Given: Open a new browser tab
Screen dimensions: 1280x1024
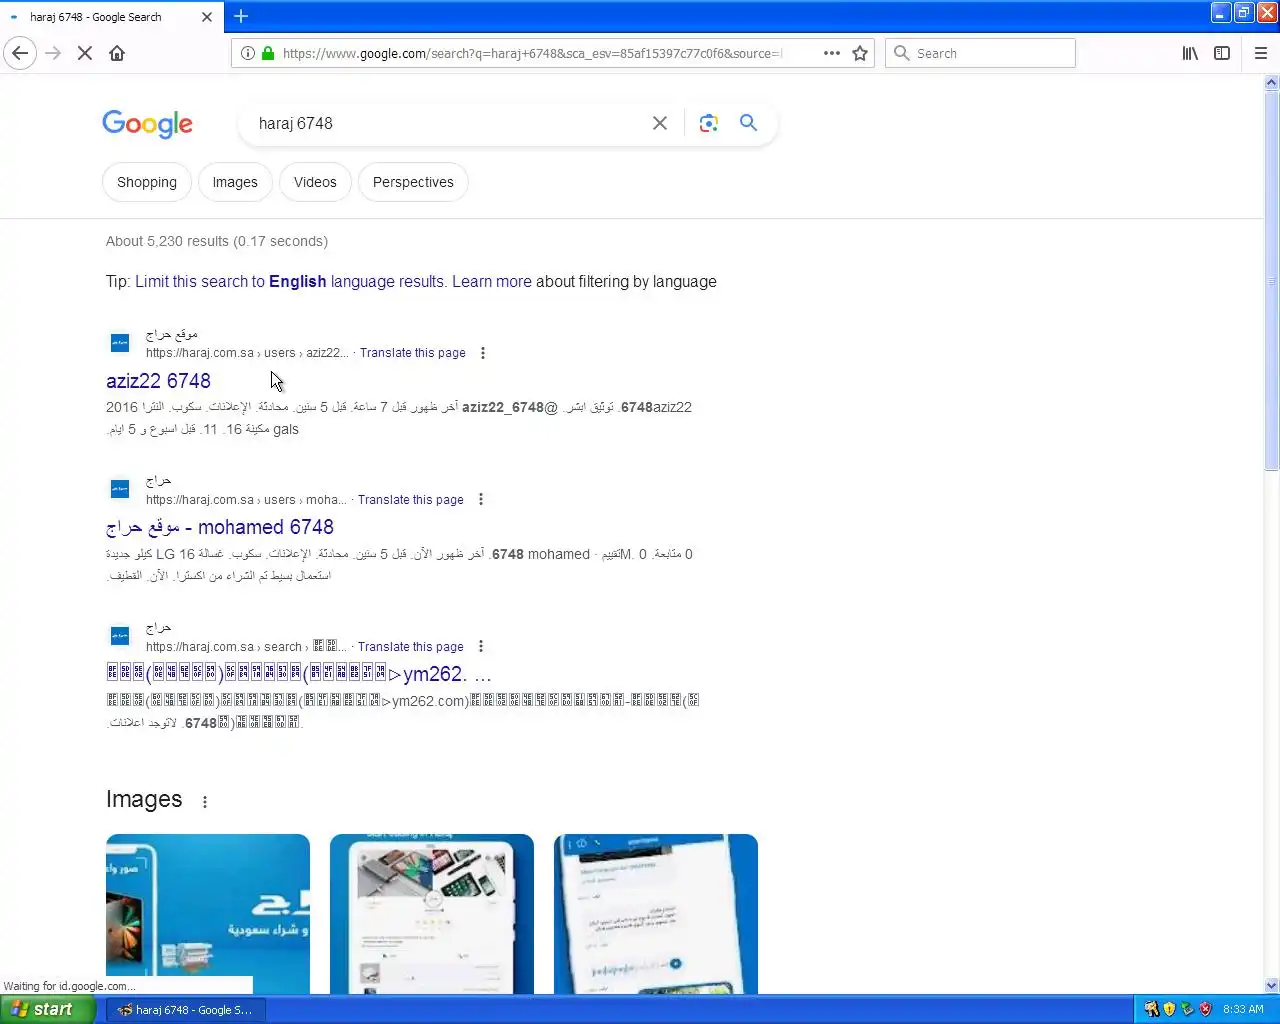Looking at the screenshot, I should pyautogui.click(x=241, y=16).
